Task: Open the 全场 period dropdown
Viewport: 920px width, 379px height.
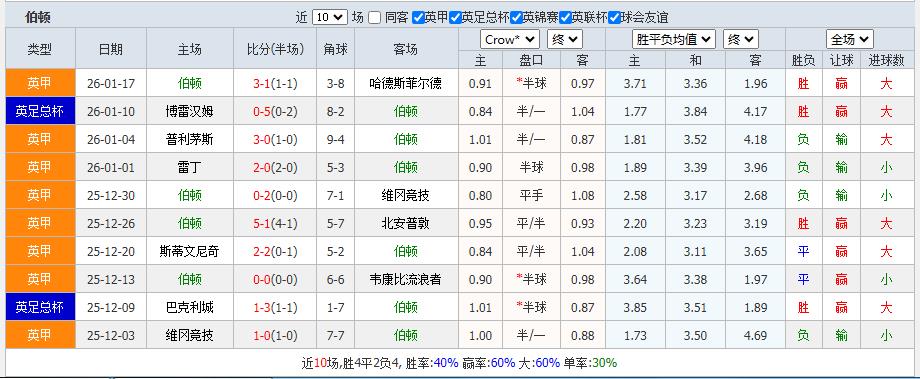Action: coord(850,39)
